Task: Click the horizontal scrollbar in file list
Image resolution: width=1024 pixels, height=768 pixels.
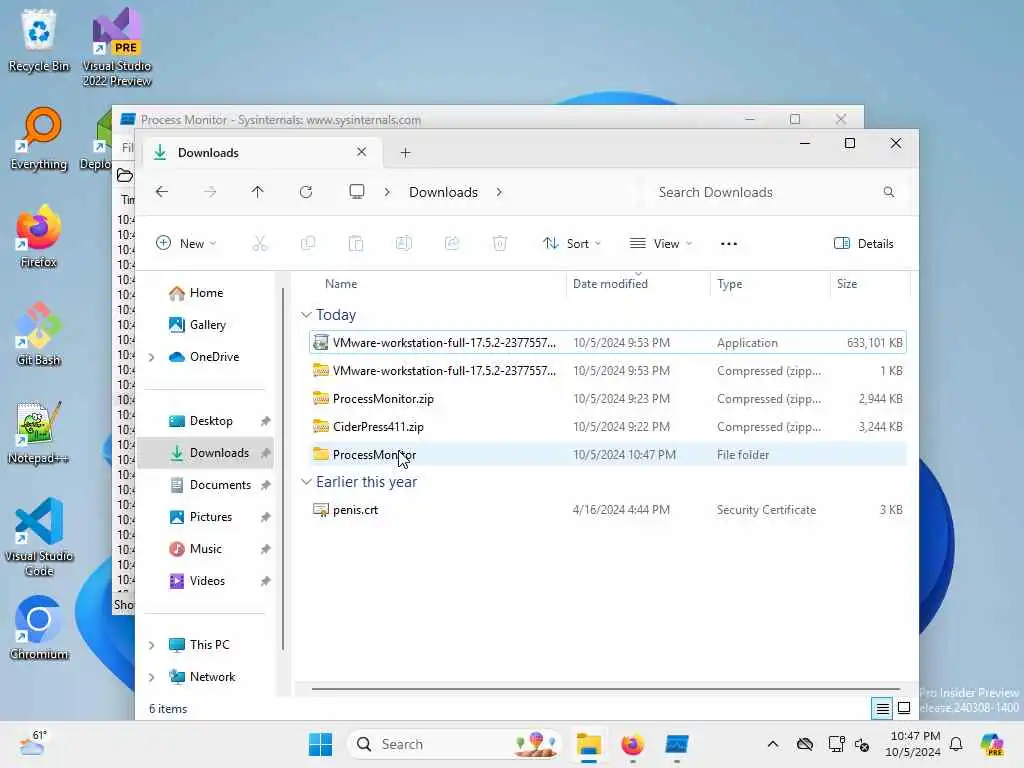Action: 605,689
